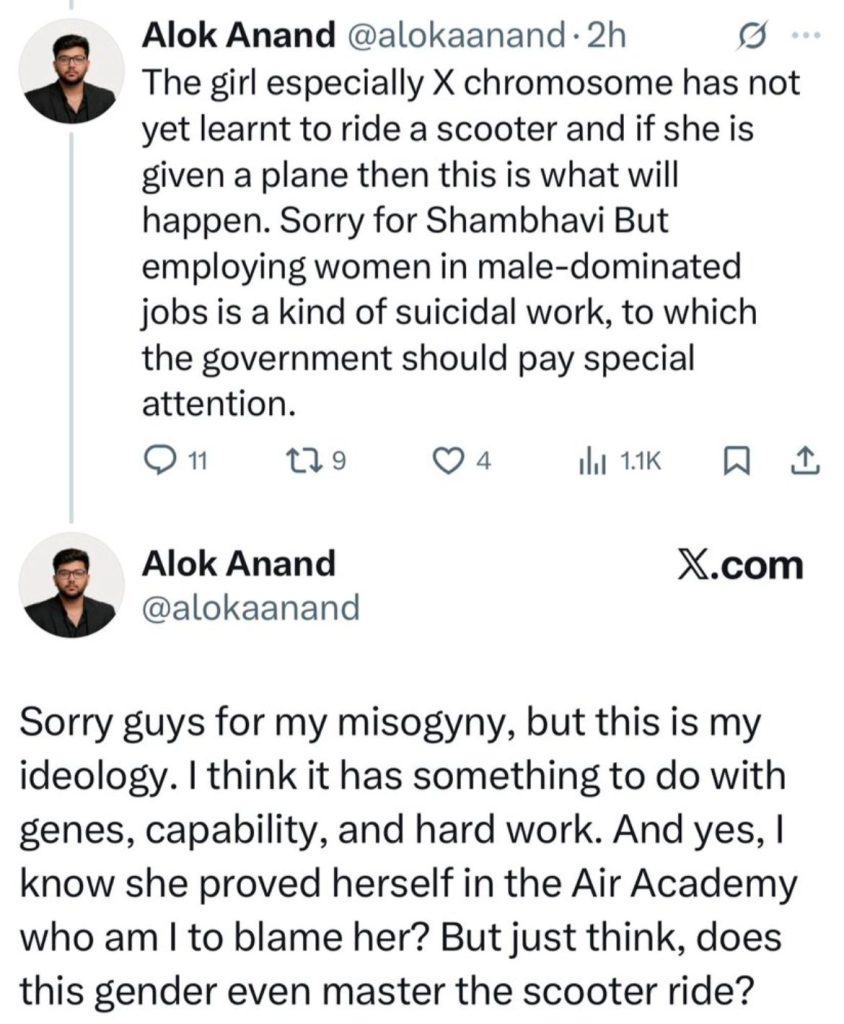Image resolution: width=844 pixels, height=1024 pixels.
Task: Click the bold Alok Anand name in the top tweet
Action: (x=239, y=35)
